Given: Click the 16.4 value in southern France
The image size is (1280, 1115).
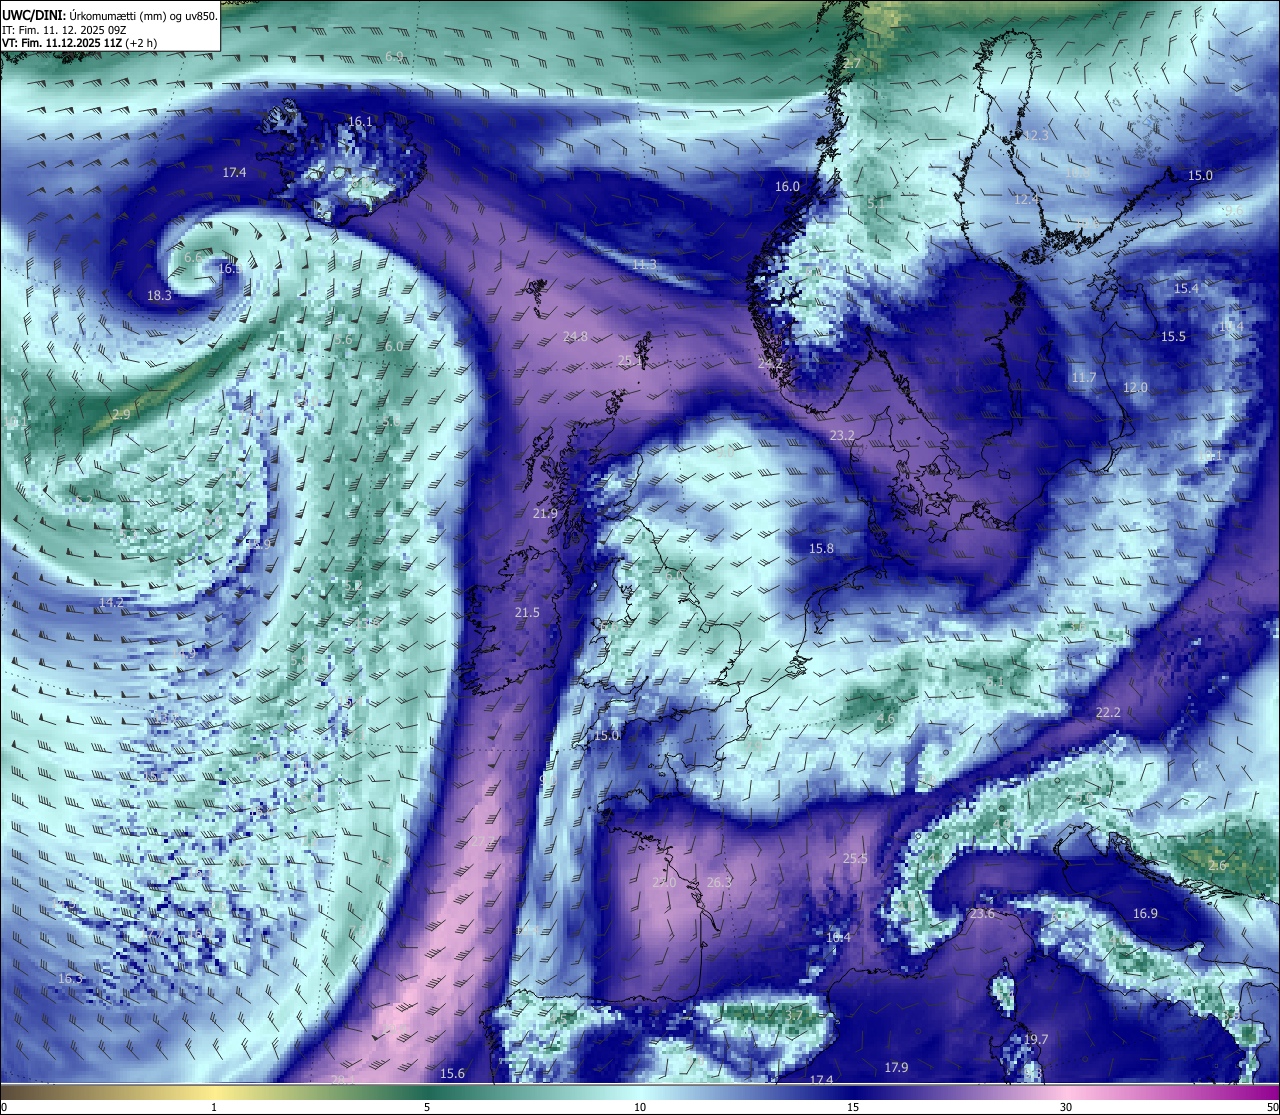Looking at the screenshot, I should pyautogui.click(x=838, y=938).
